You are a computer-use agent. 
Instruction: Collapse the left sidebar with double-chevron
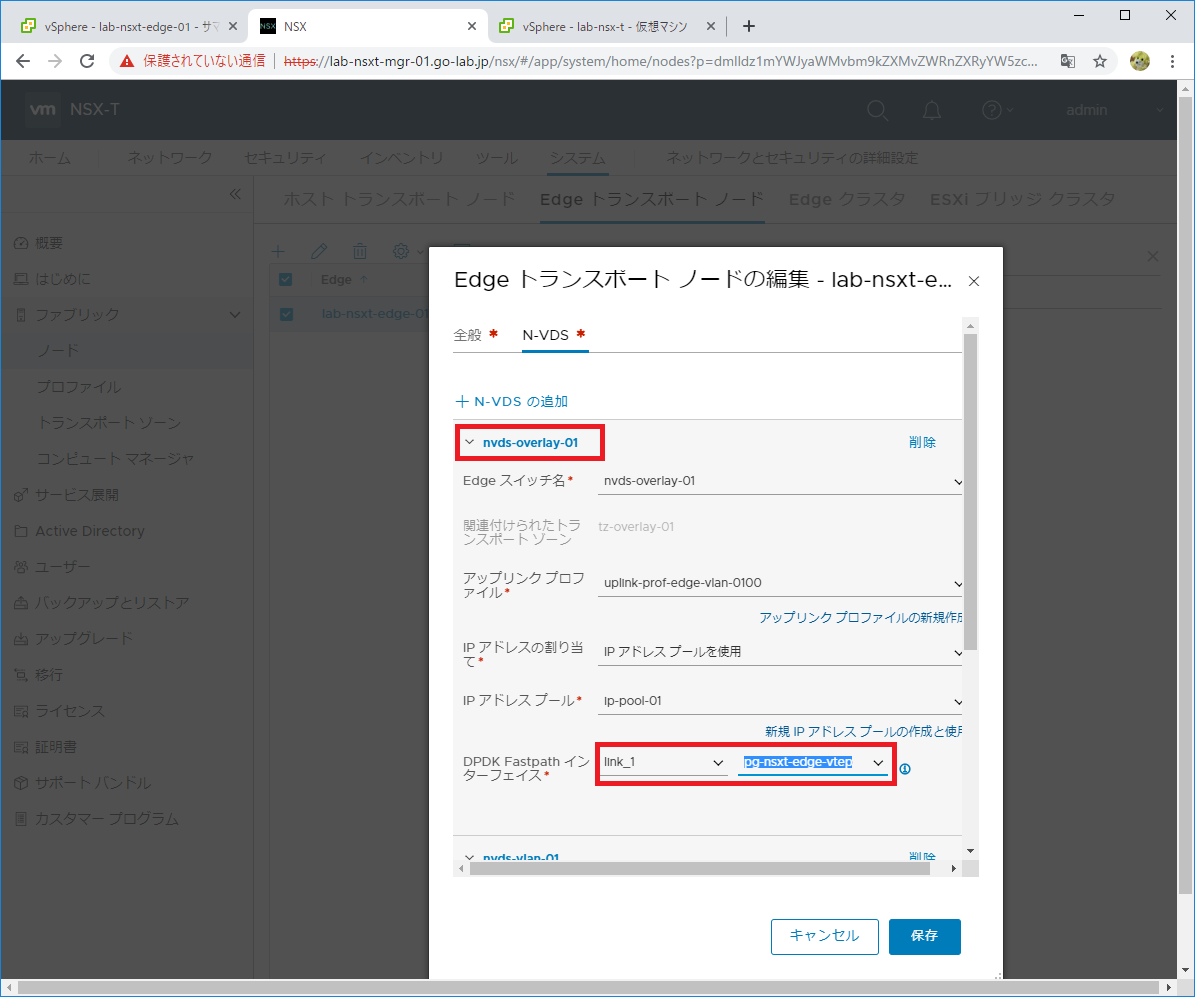point(235,194)
